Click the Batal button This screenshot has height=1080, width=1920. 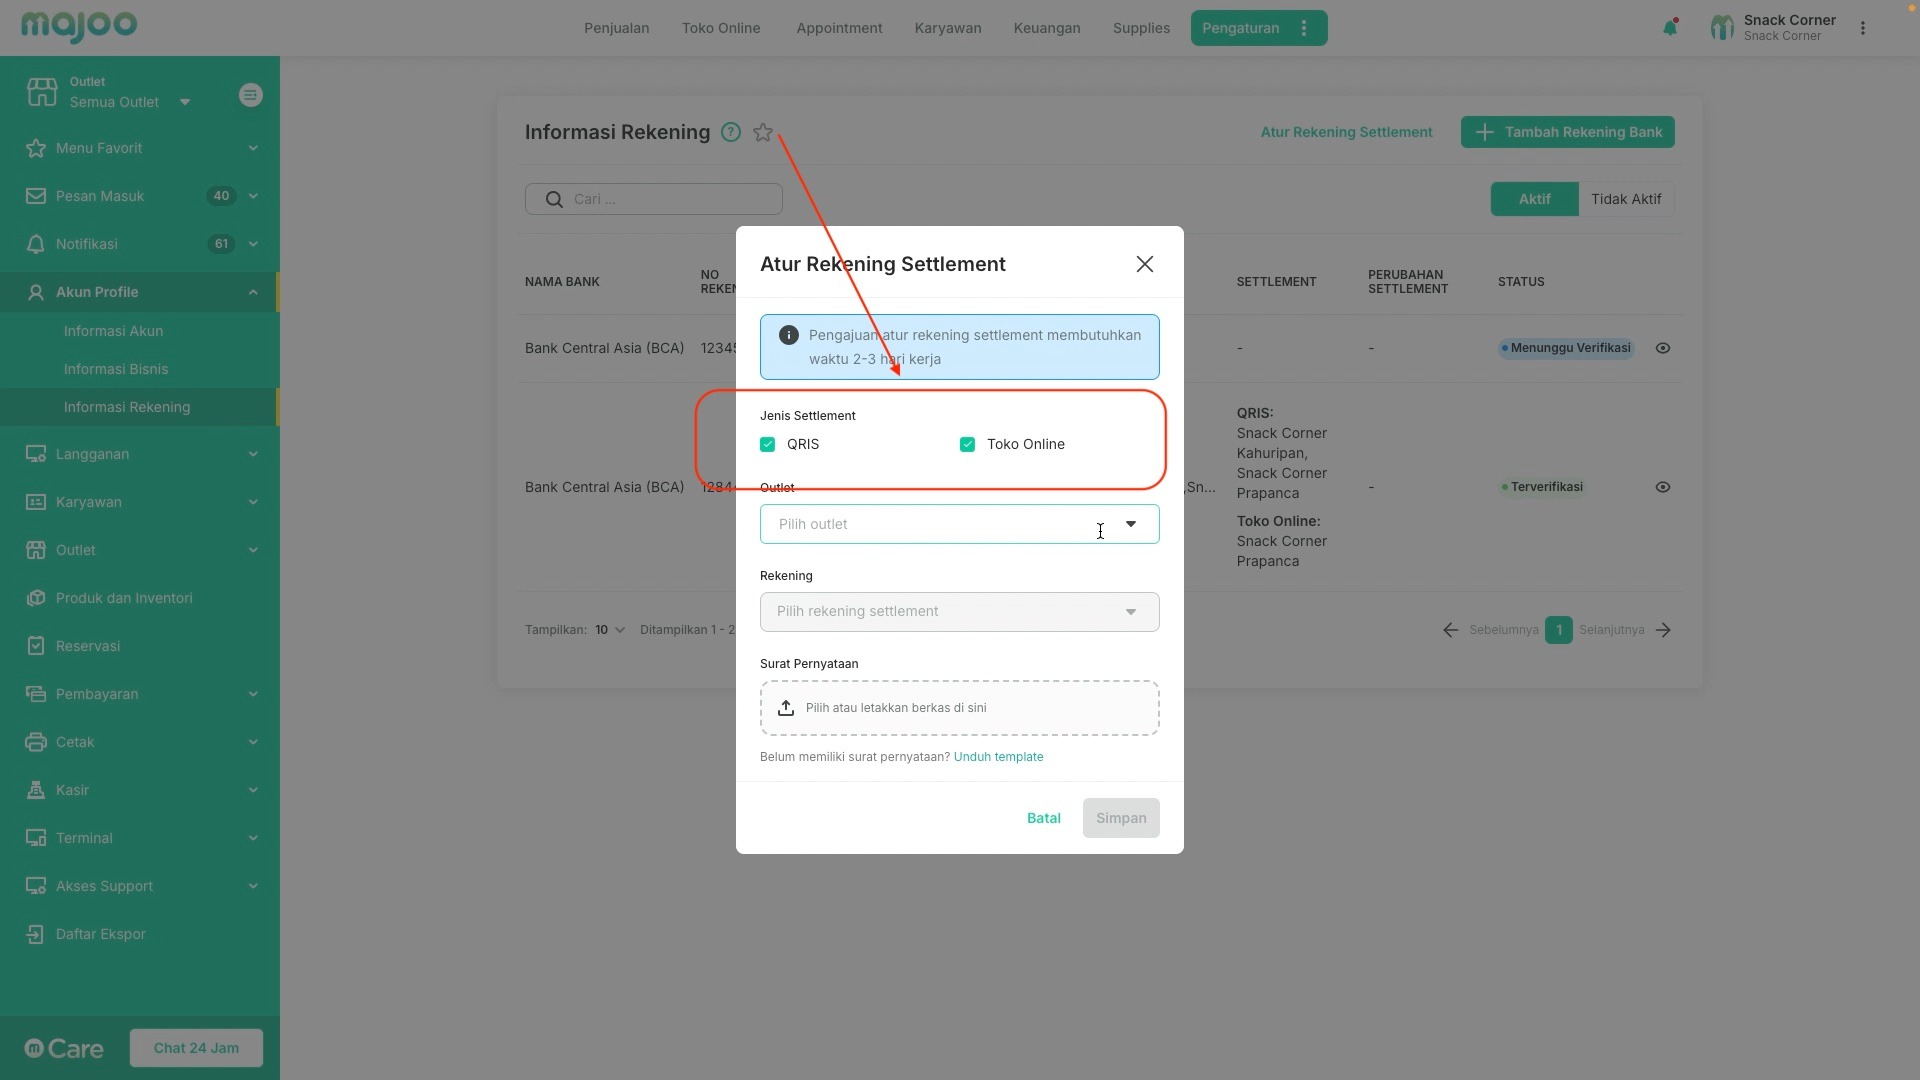pos(1043,818)
